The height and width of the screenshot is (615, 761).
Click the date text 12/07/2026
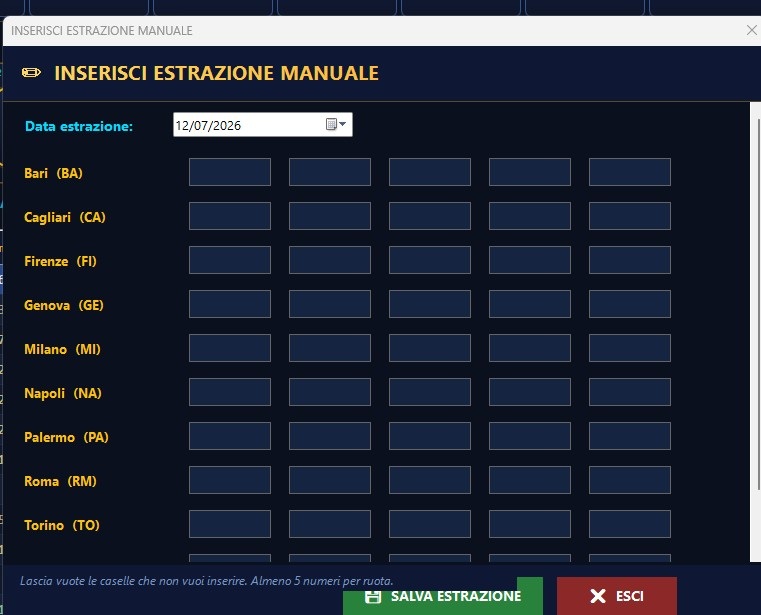(208, 126)
